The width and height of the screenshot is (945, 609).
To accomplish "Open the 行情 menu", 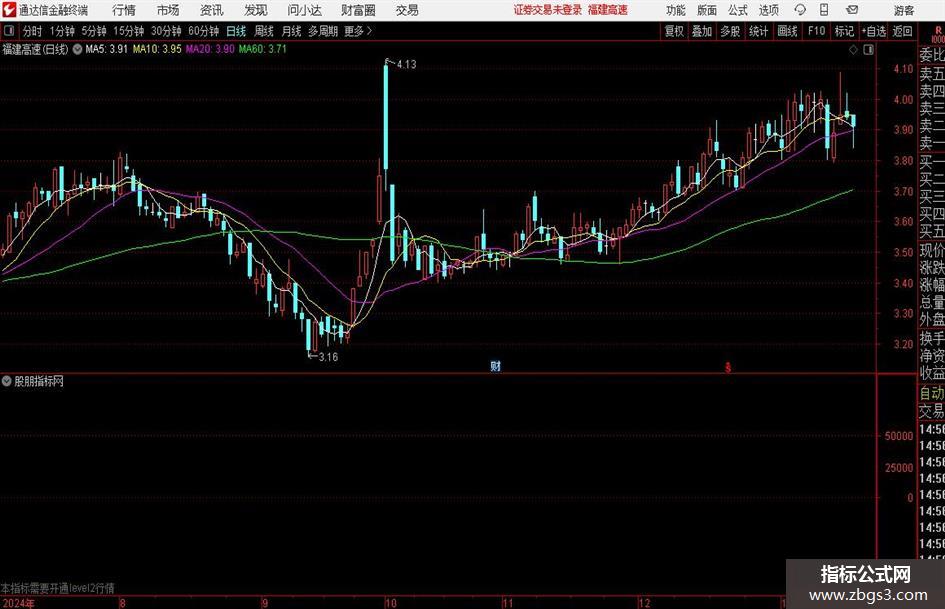I will [x=124, y=10].
